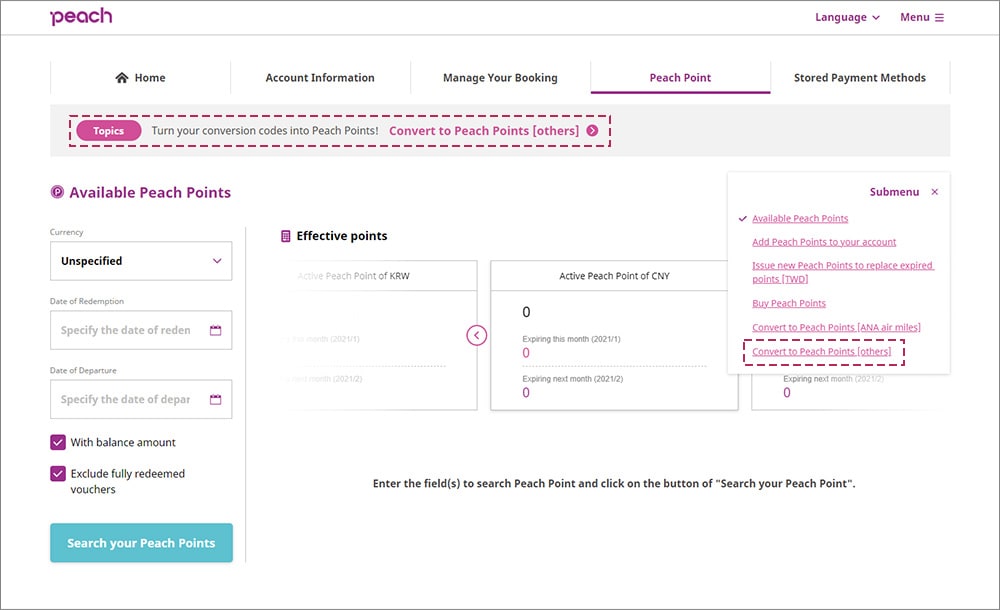This screenshot has height=610, width=1000.
Task: Open Available Peach Points submenu link
Action: point(800,218)
